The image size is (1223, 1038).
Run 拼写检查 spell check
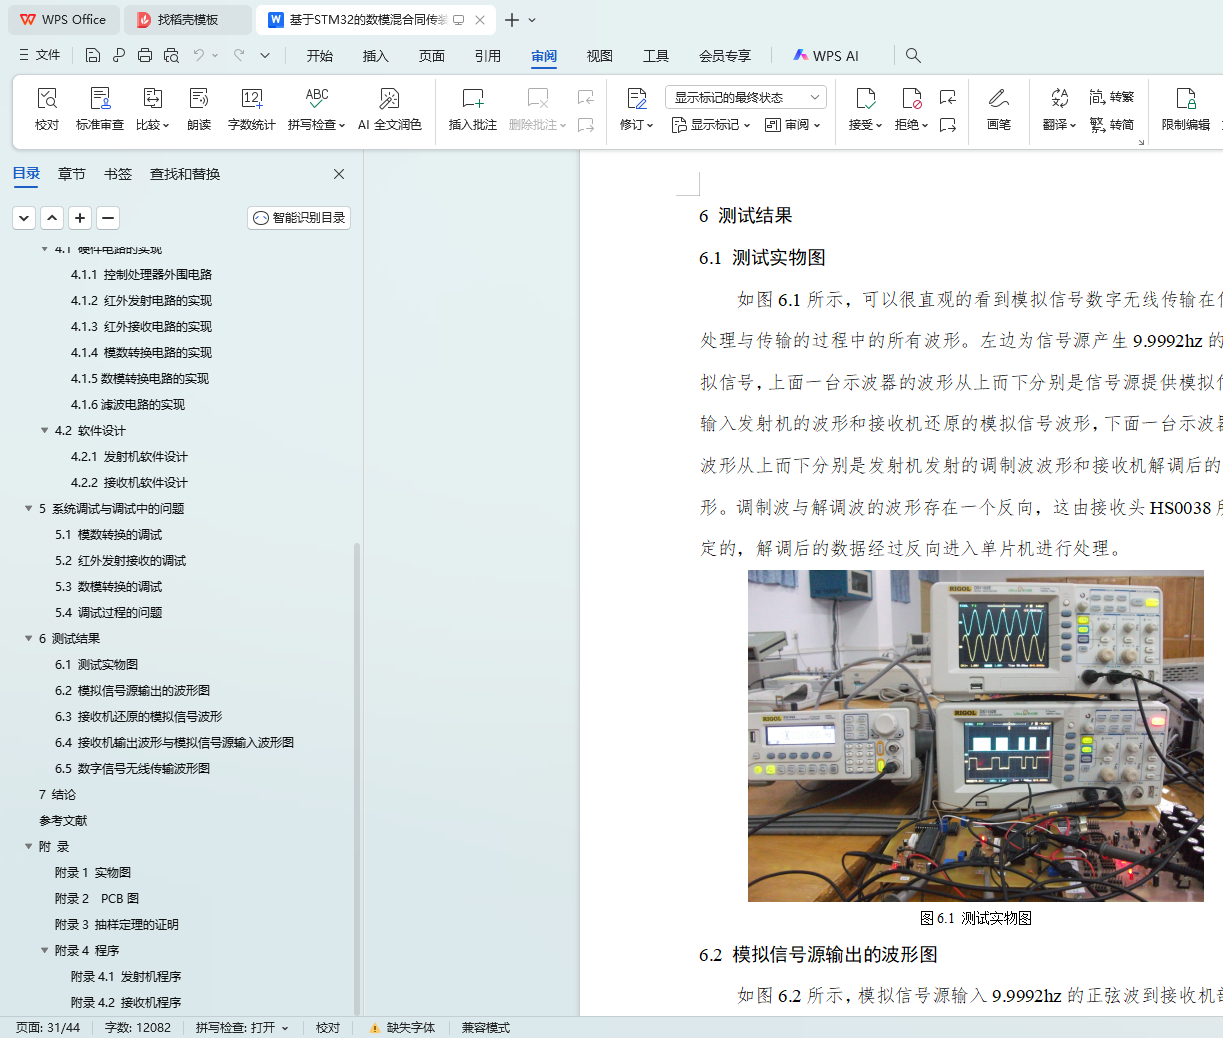[x=316, y=109]
